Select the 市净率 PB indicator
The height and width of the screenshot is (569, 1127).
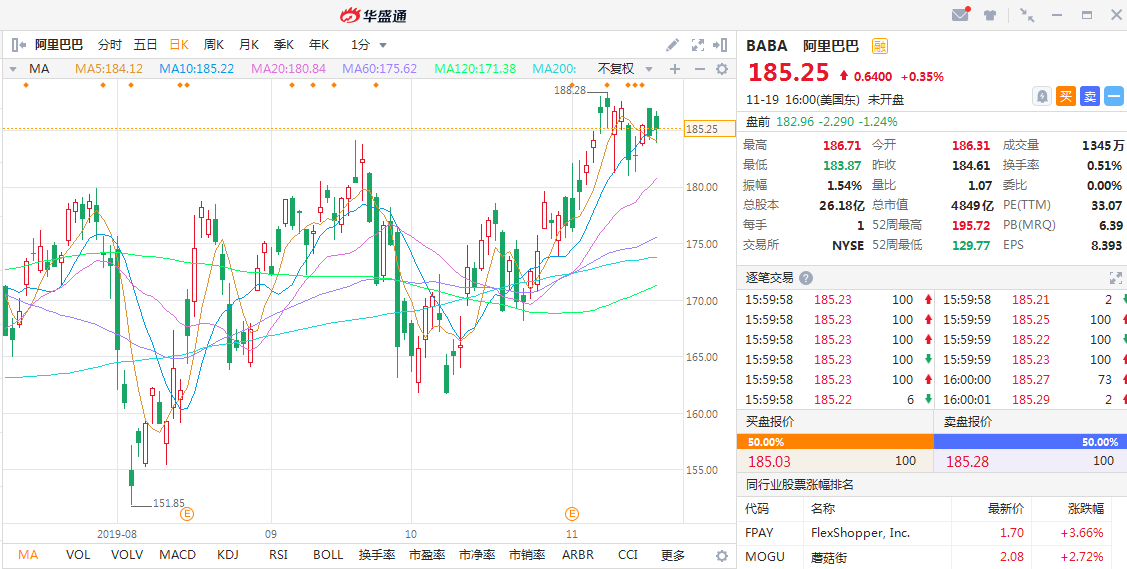[477, 555]
